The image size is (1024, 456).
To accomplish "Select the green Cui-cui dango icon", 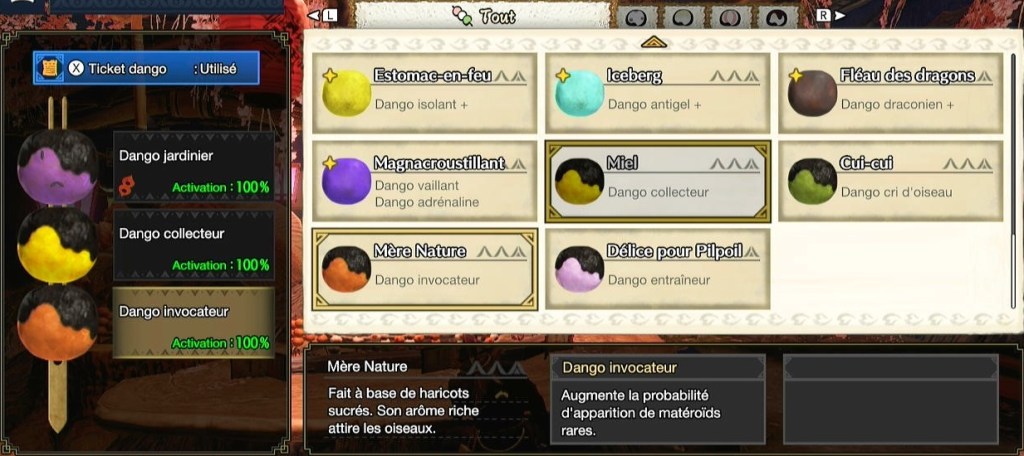I will pyautogui.click(x=812, y=181).
